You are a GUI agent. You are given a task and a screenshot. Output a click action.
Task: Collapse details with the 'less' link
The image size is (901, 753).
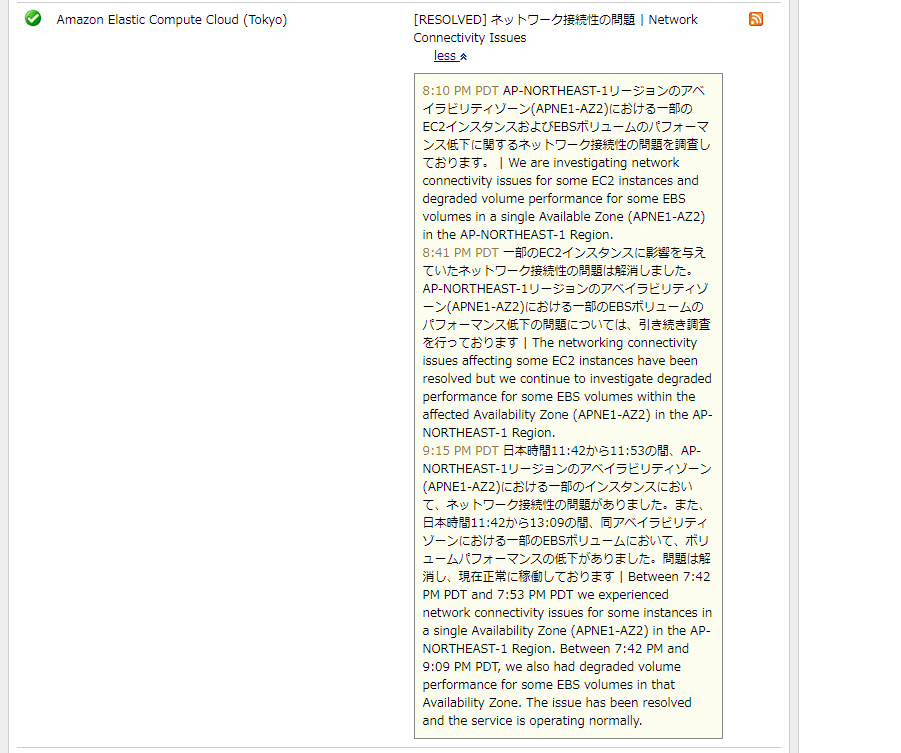point(450,56)
